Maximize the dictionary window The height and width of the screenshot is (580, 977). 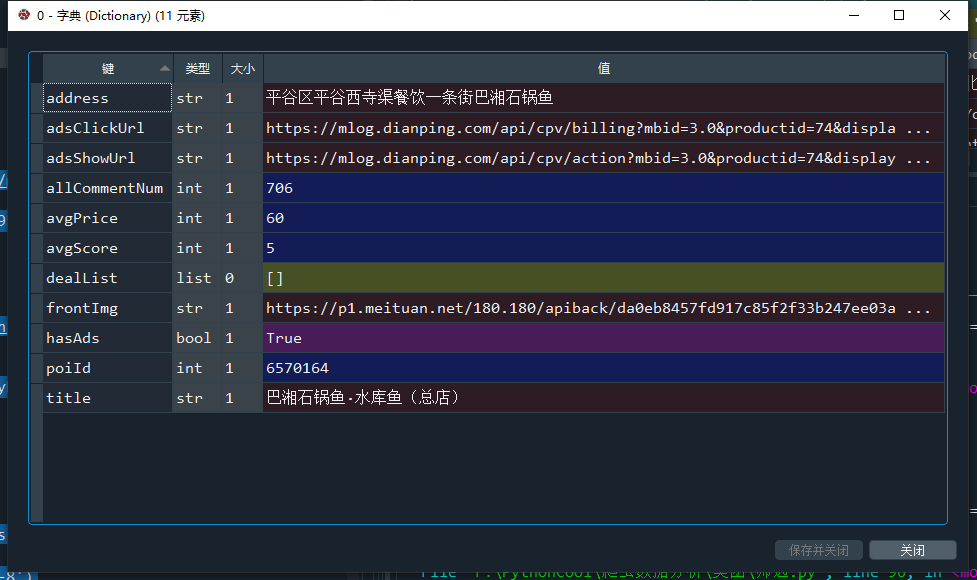click(898, 15)
